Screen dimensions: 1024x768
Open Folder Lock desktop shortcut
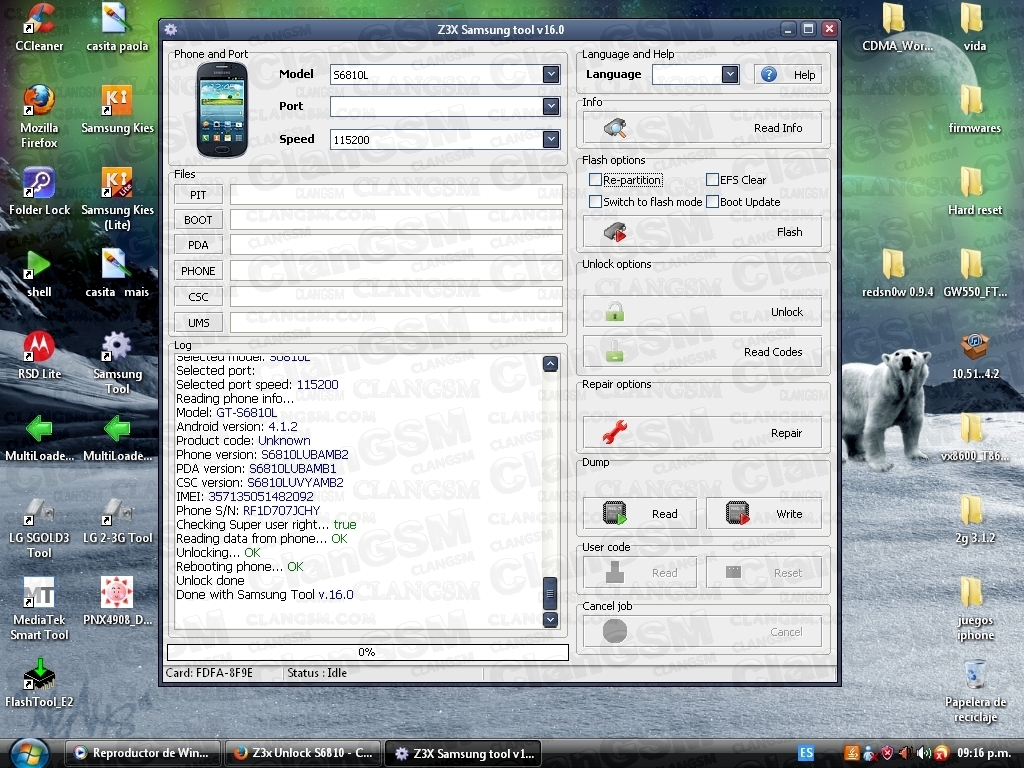[39, 191]
